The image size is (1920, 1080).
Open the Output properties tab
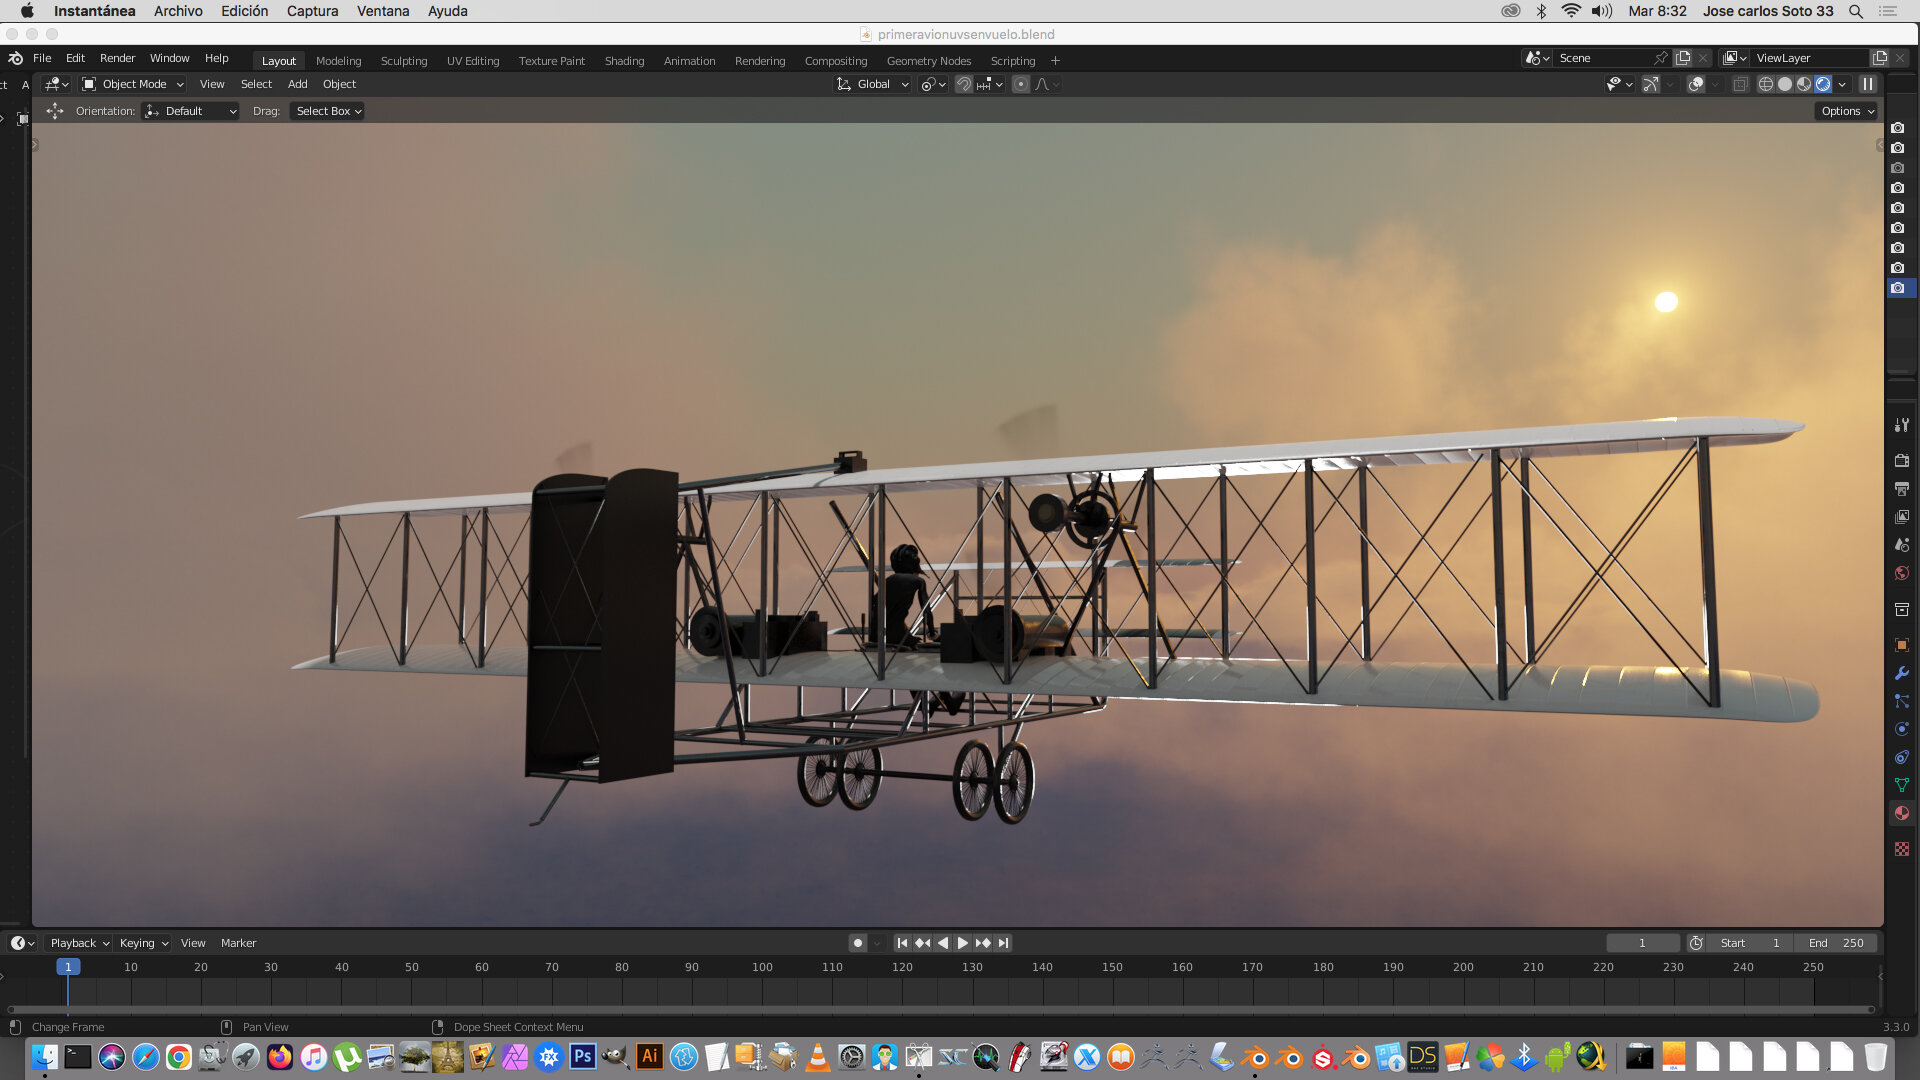[x=1901, y=488]
